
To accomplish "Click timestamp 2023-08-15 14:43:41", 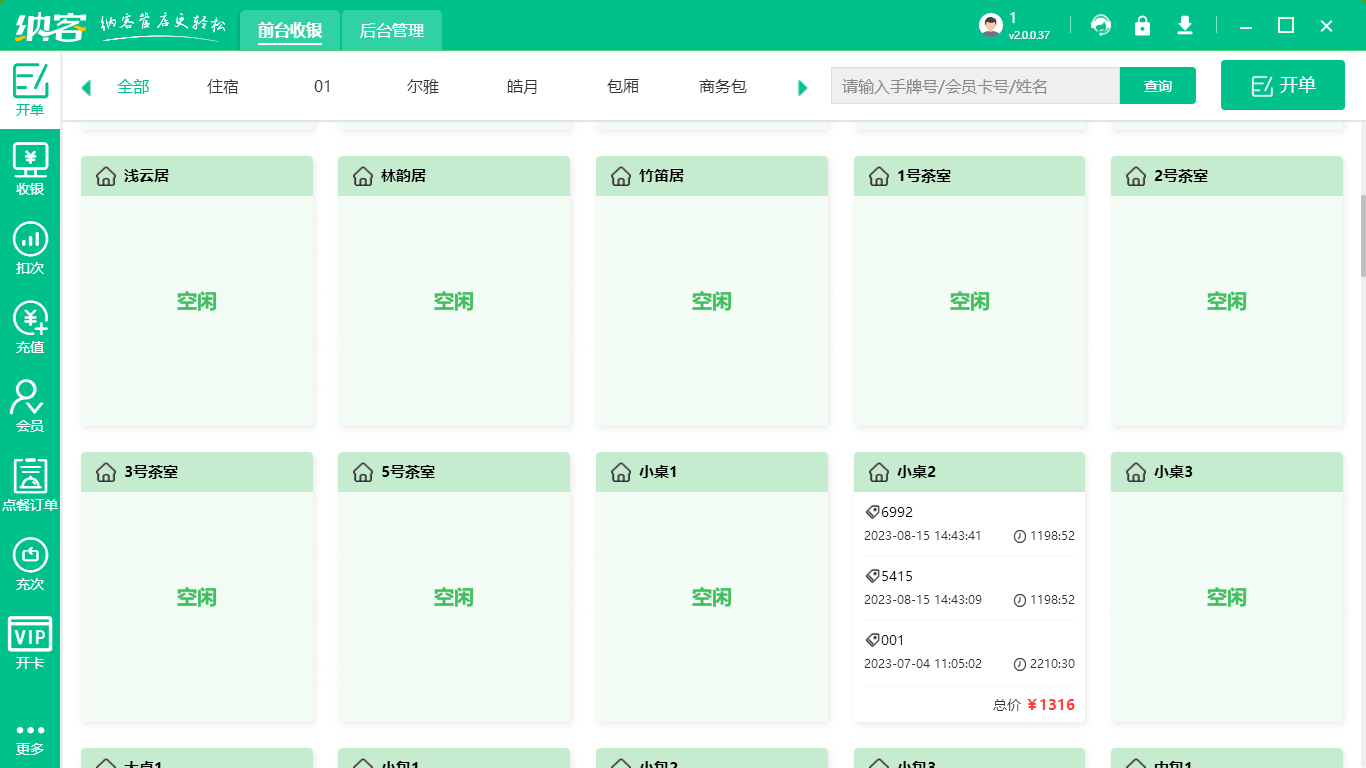I will 923,536.
